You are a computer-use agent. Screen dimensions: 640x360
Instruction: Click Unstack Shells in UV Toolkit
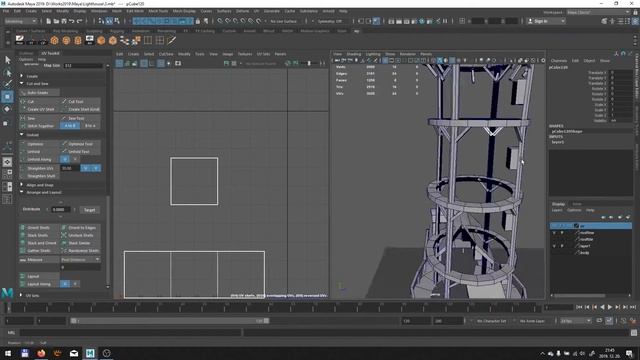(x=80, y=235)
